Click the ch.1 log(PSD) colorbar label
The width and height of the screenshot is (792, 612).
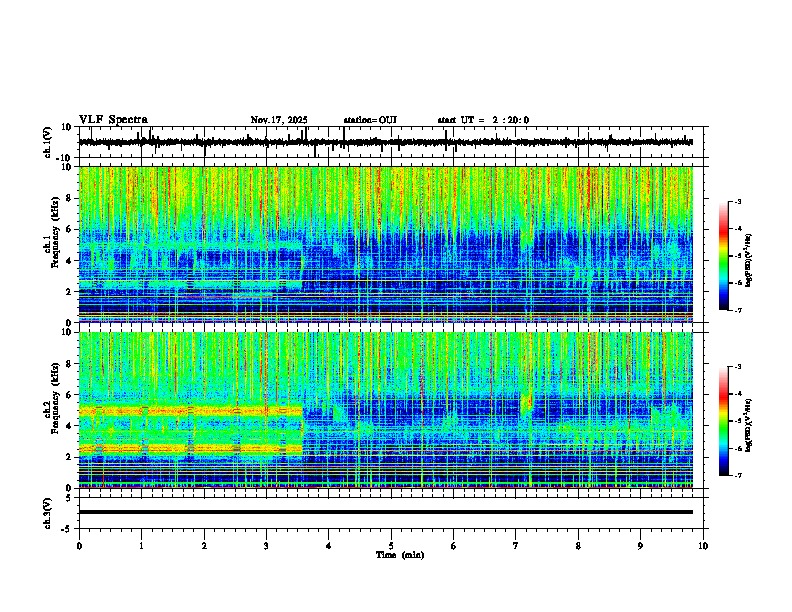pos(748,261)
